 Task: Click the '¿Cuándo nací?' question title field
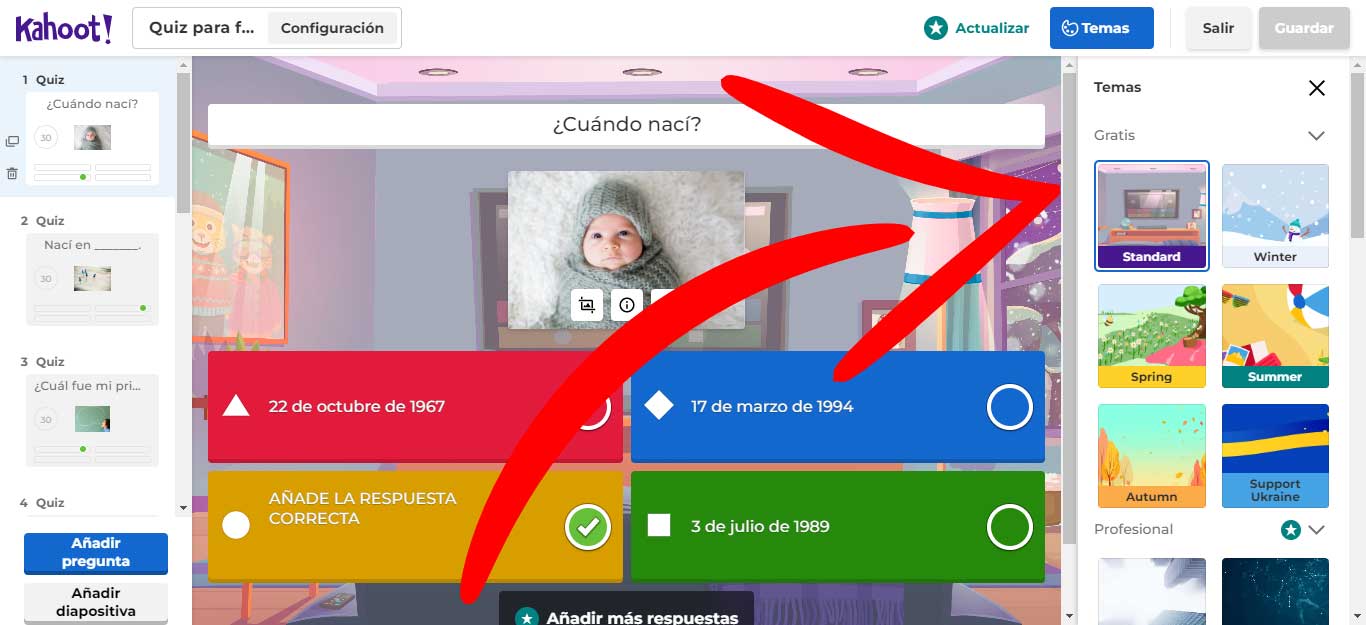click(x=626, y=125)
